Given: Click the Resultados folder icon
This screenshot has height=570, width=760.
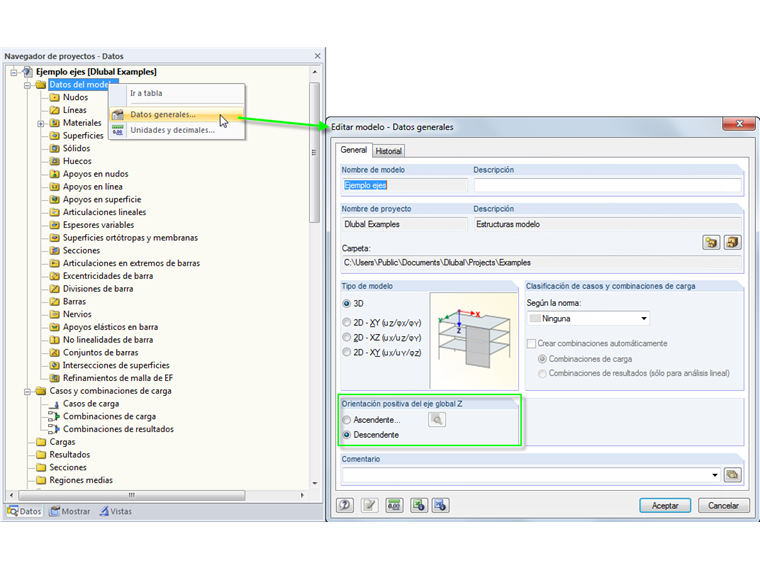Looking at the screenshot, I should [x=41, y=455].
